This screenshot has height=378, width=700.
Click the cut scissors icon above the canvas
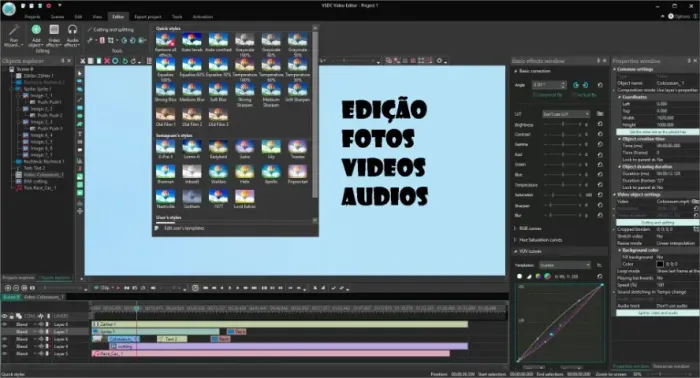pyautogui.click(x=83, y=61)
